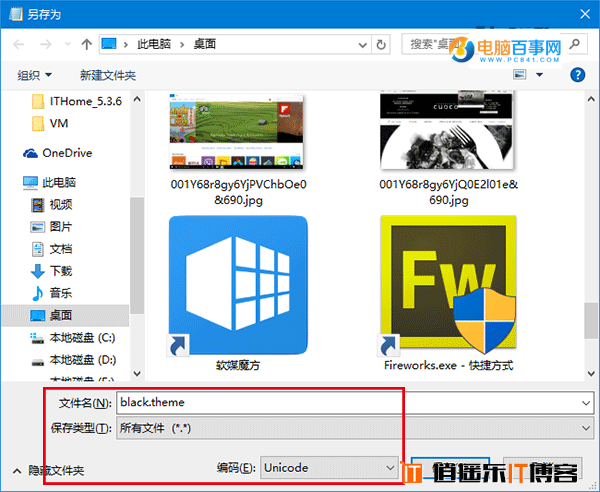Open OneDrive in the navigation pane

pyautogui.click(x=57, y=153)
